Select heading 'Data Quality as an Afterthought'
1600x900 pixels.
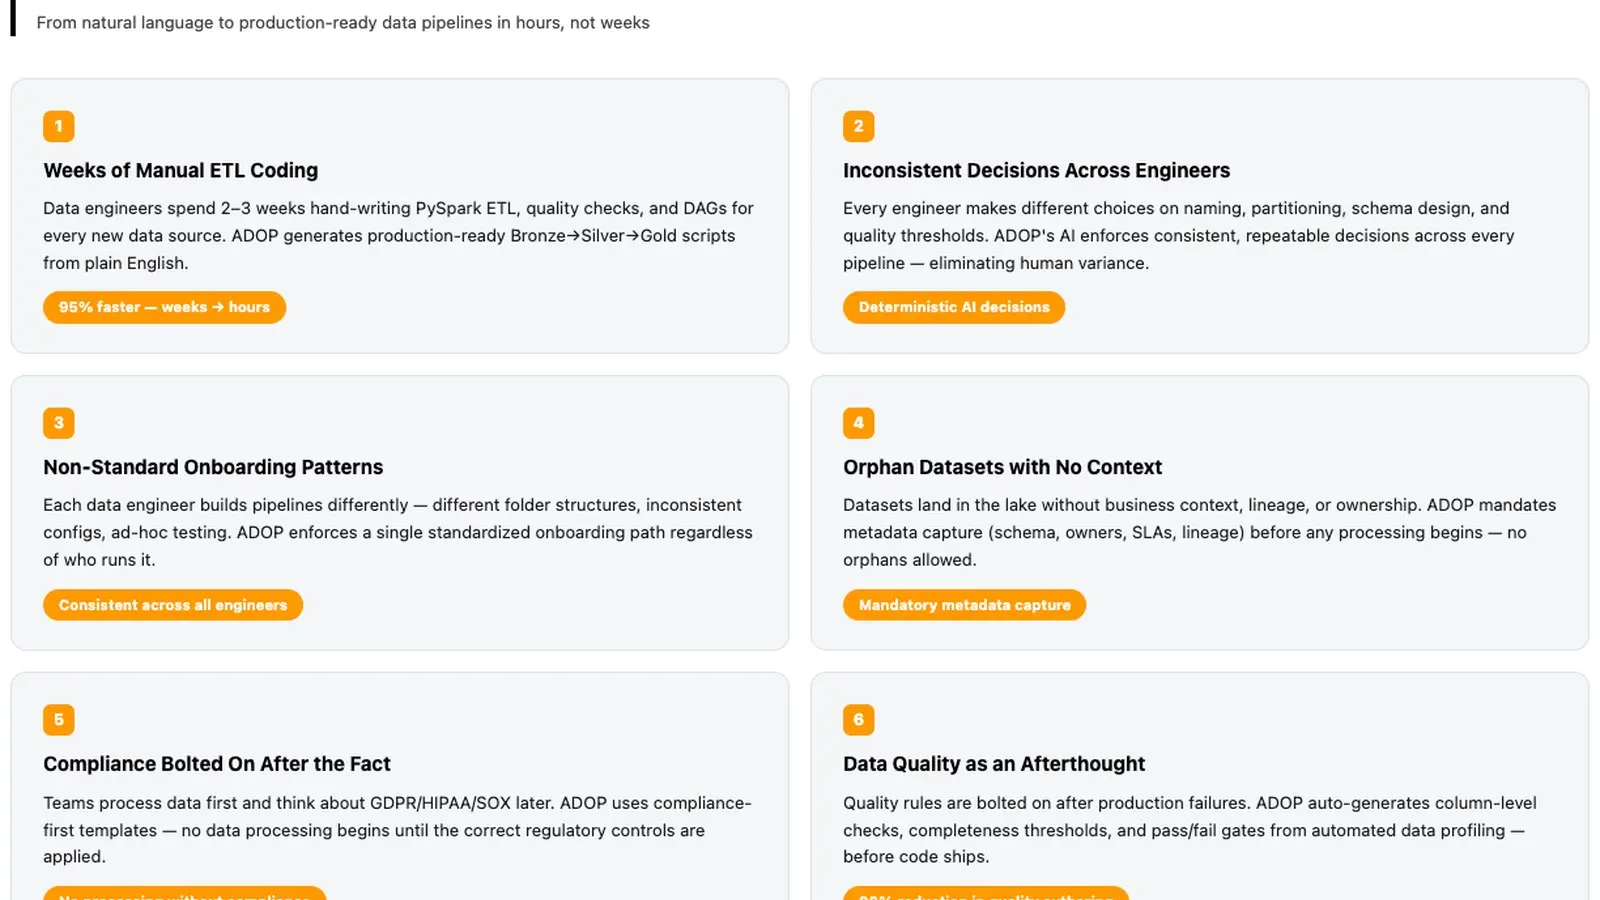pyautogui.click(x=994, y=764)
